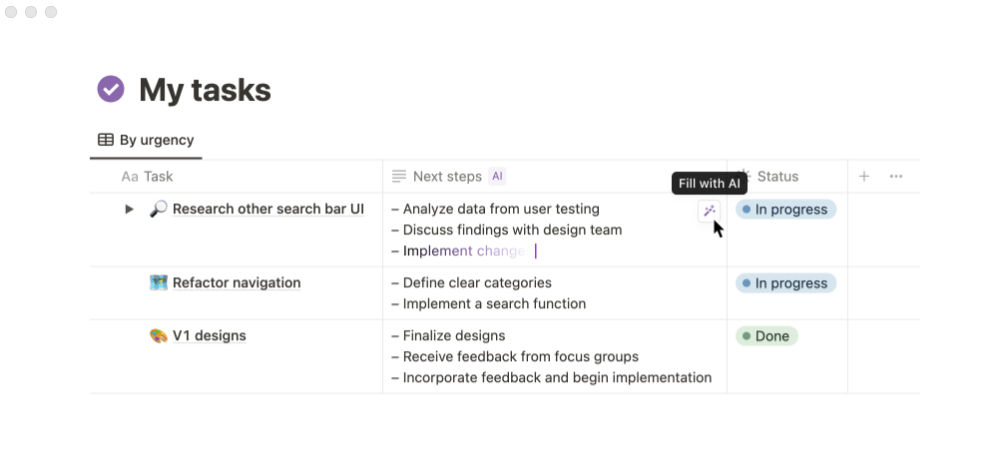
Task: Open the In progress status for Research task
Action: click(786, 209)
